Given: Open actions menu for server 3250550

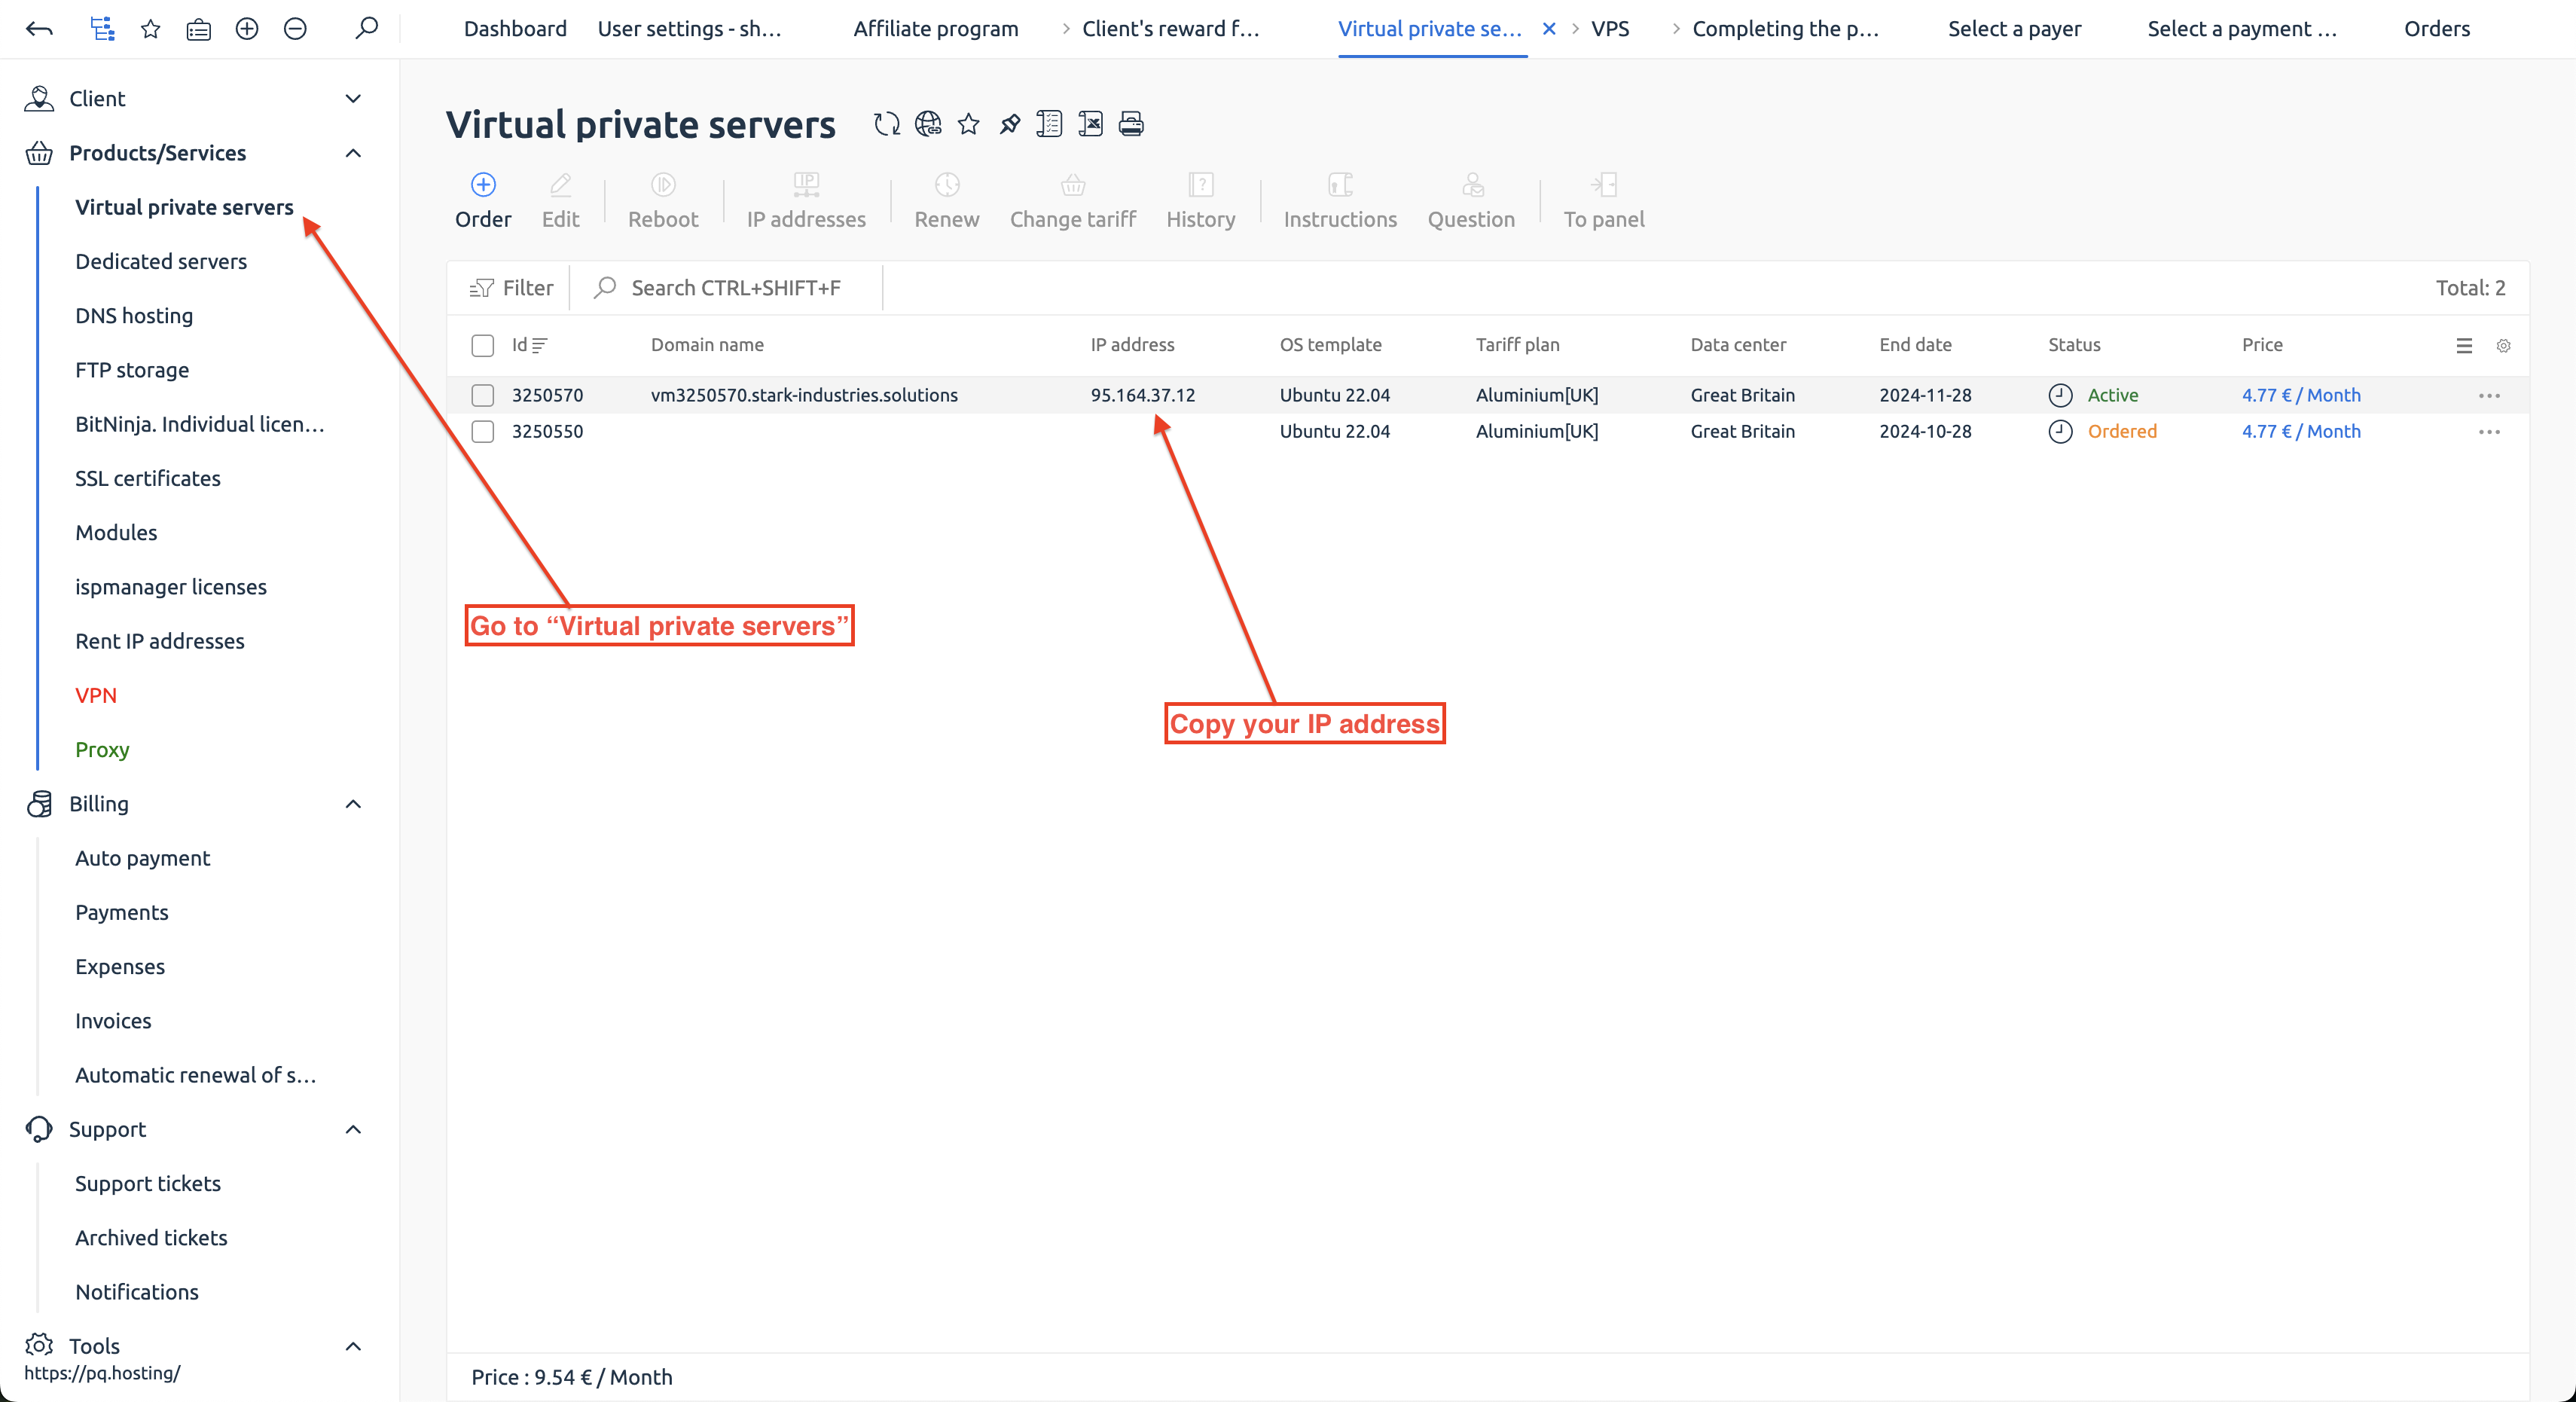Looking at the screenshot, I should point(2490,432).
